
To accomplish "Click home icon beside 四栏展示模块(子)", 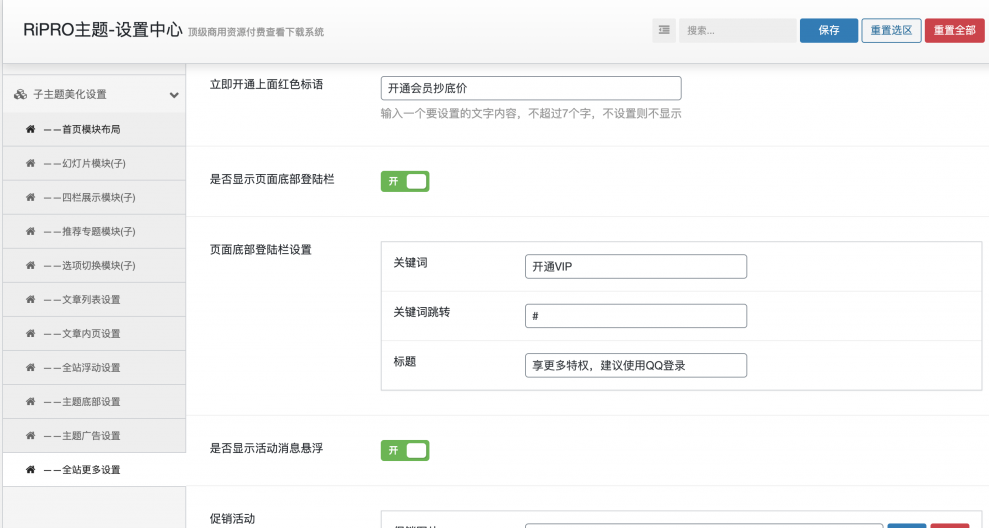I will point(30,197).
